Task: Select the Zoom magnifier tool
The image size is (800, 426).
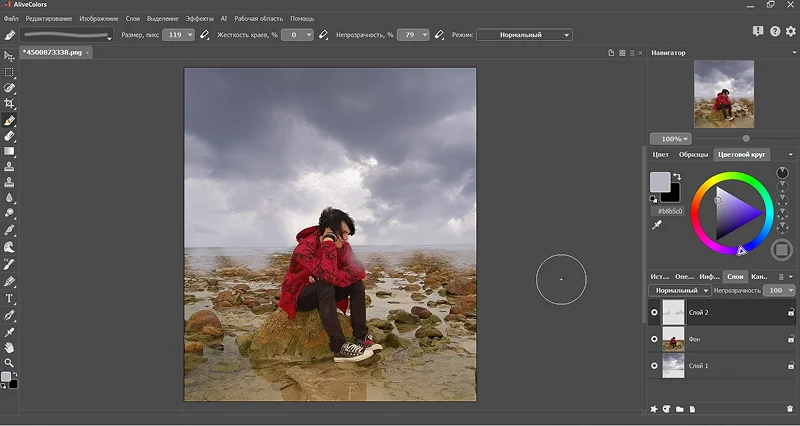Action: [9, 363]
